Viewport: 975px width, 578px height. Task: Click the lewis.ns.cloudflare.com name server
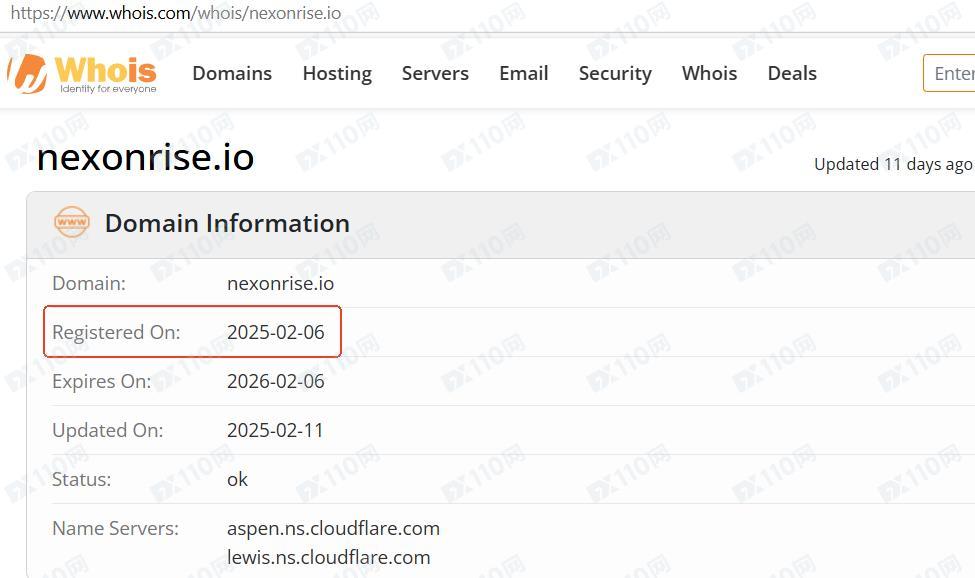pos(328,557)
